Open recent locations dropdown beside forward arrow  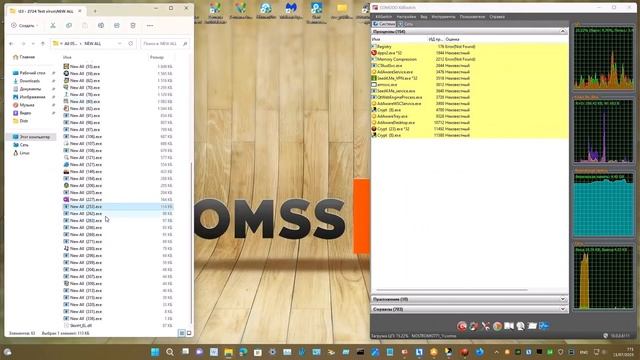[x=33, y=43]
